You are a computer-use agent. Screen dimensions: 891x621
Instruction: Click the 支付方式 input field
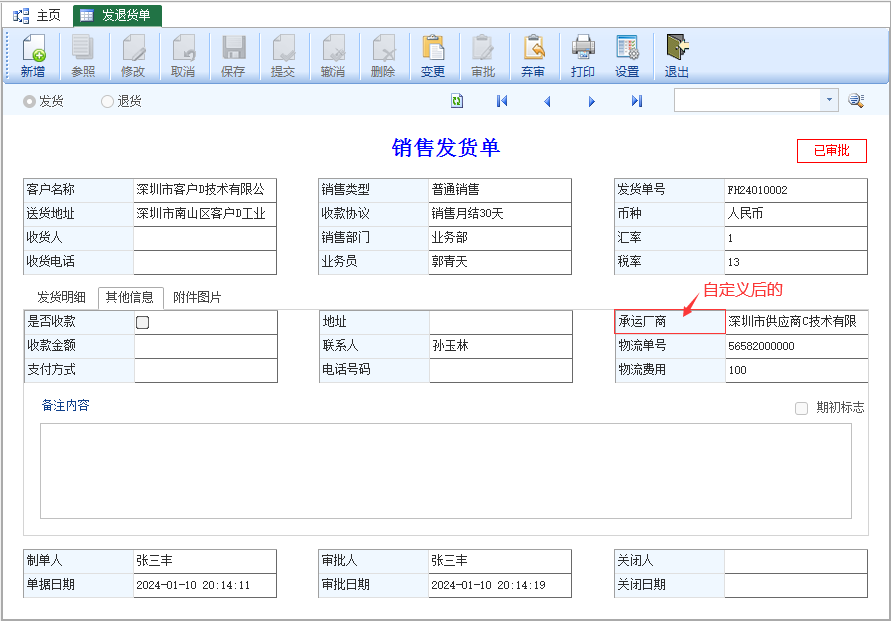(206, 370)
